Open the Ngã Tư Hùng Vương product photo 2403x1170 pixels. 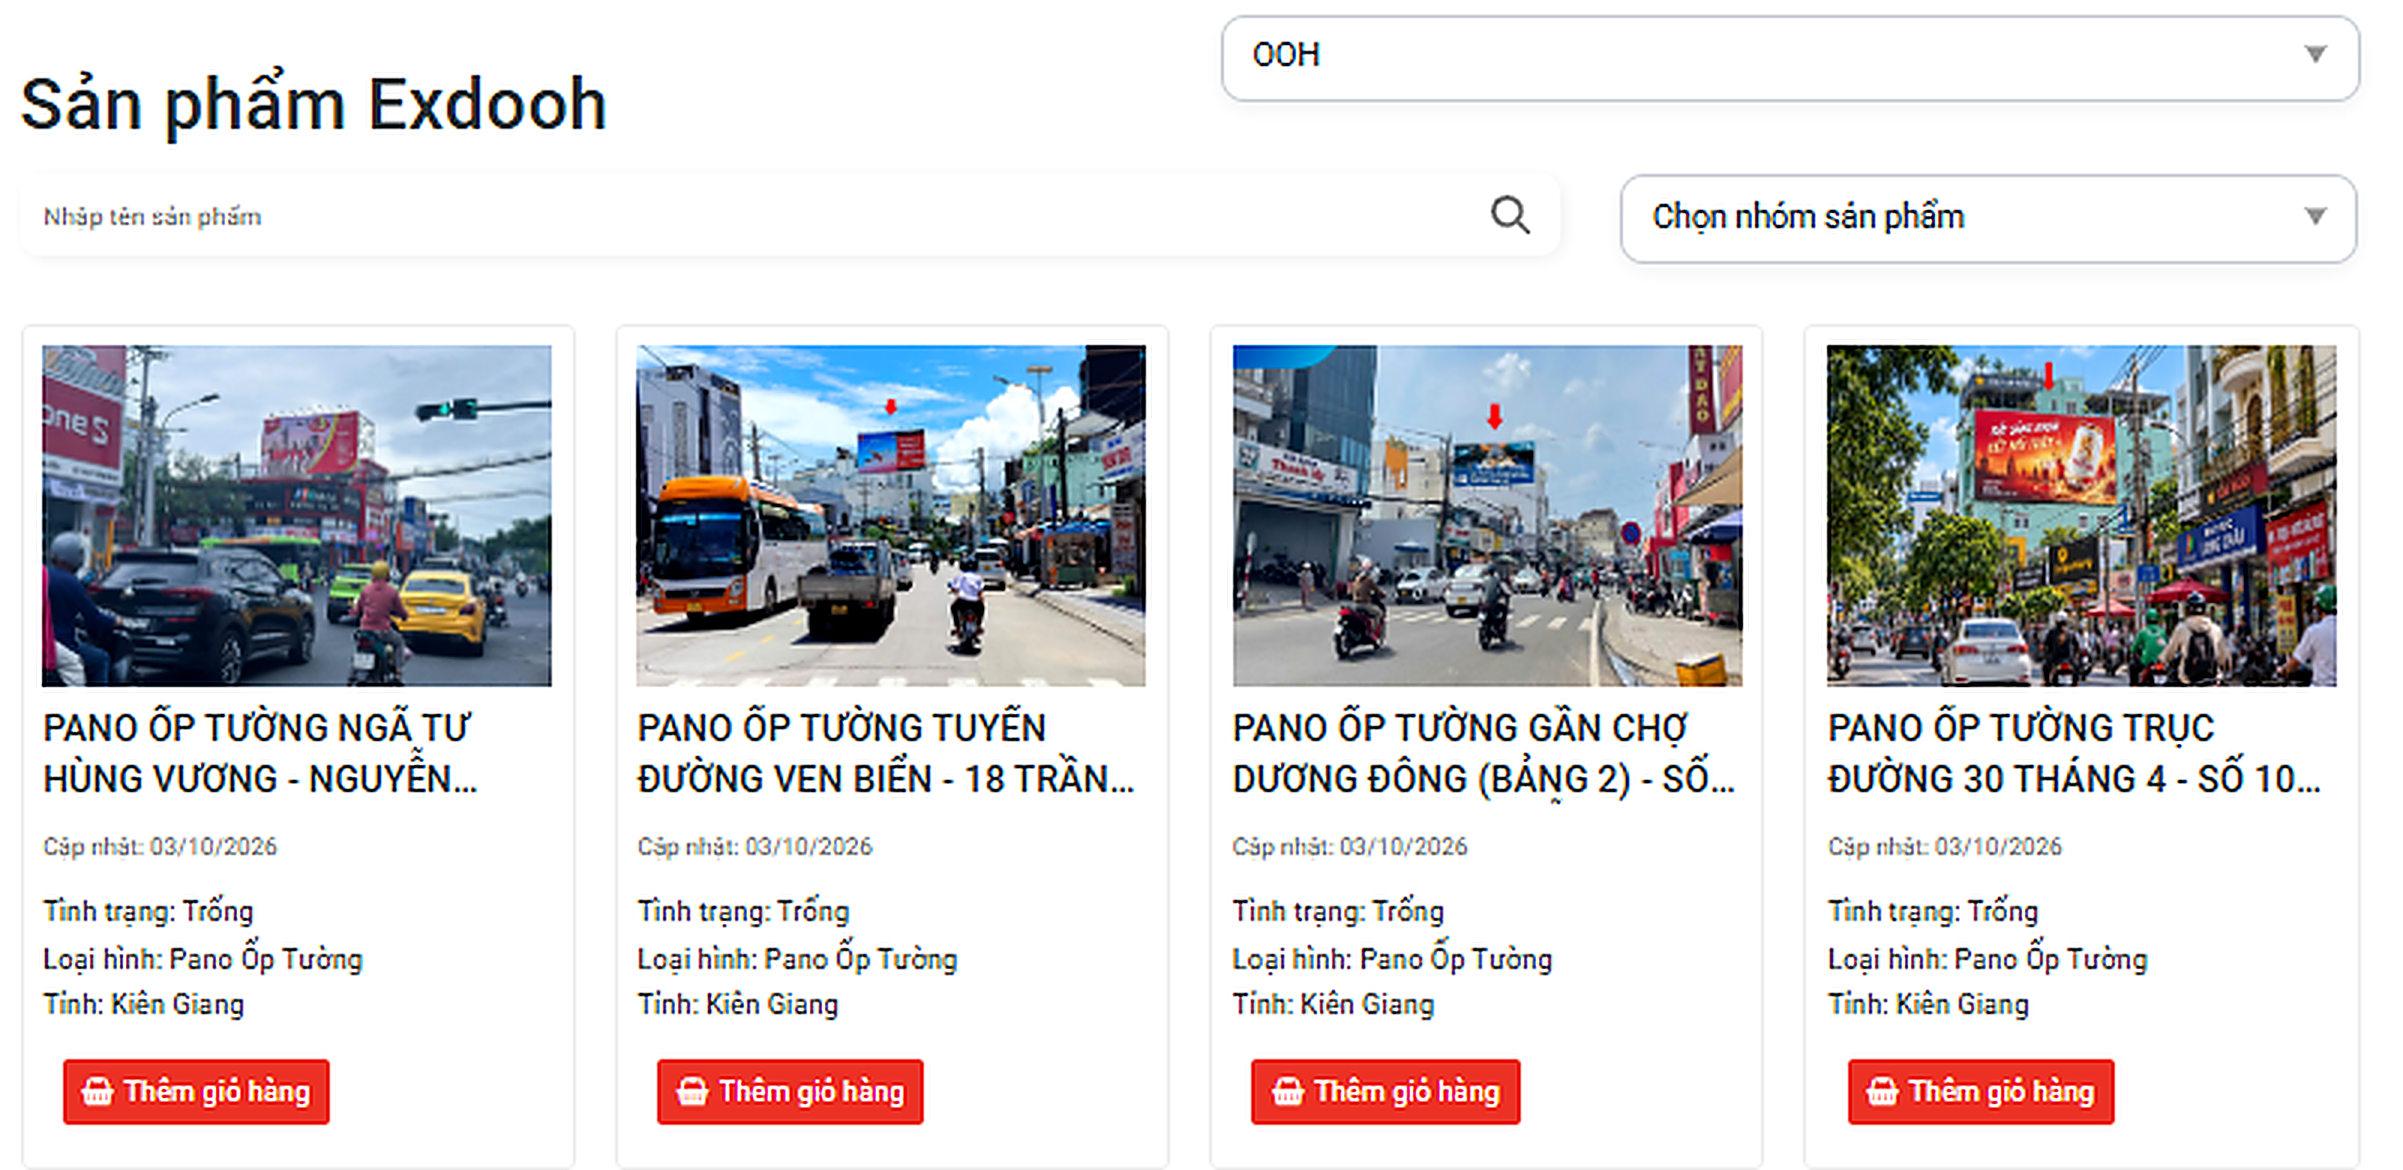click(296, 515)
